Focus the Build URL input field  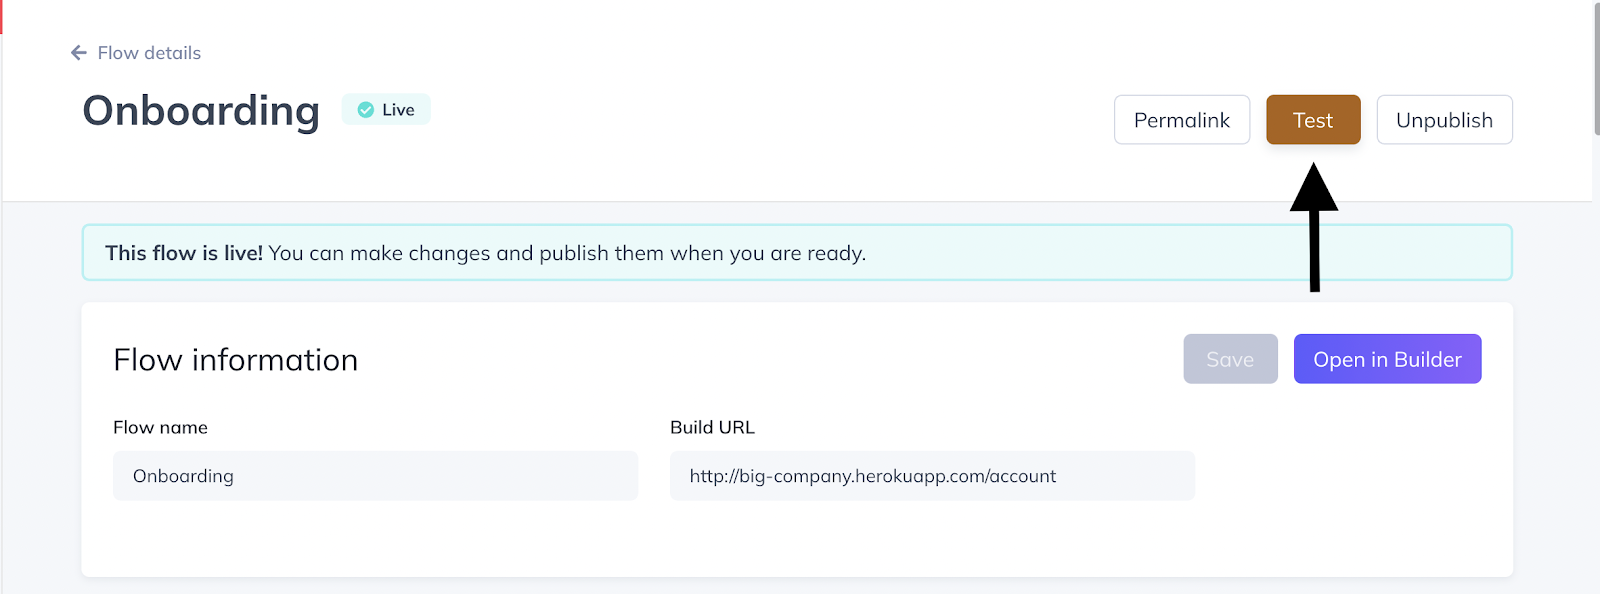coord(932,476)
